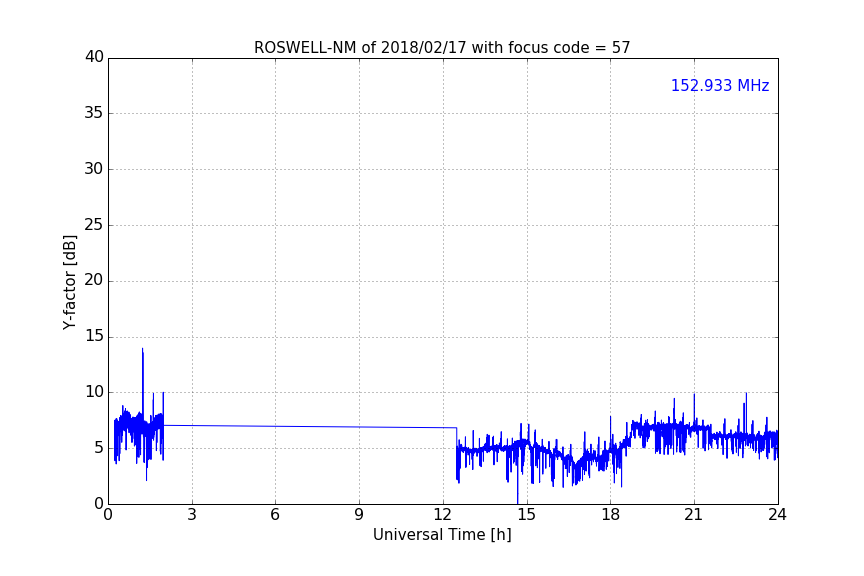Viewport: 864px width, 576px height.
Task: Click the "Universal Time [h]" axis label
Action: pyautogui.click(x=442, y=535)
